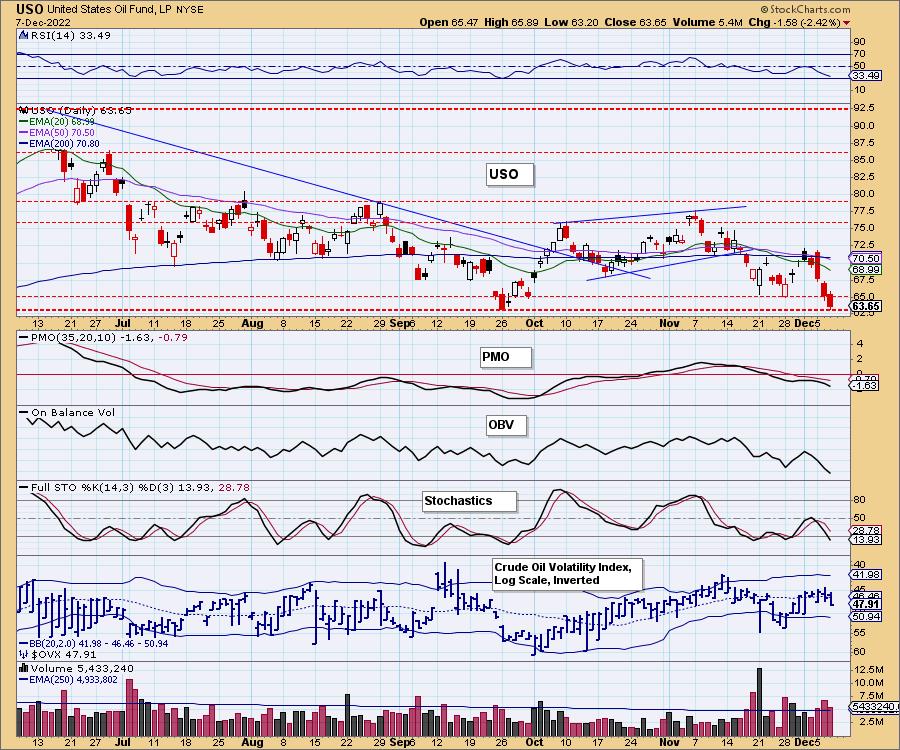
Task: Click the Volume 5,433,240 legend
Action: 77,669
